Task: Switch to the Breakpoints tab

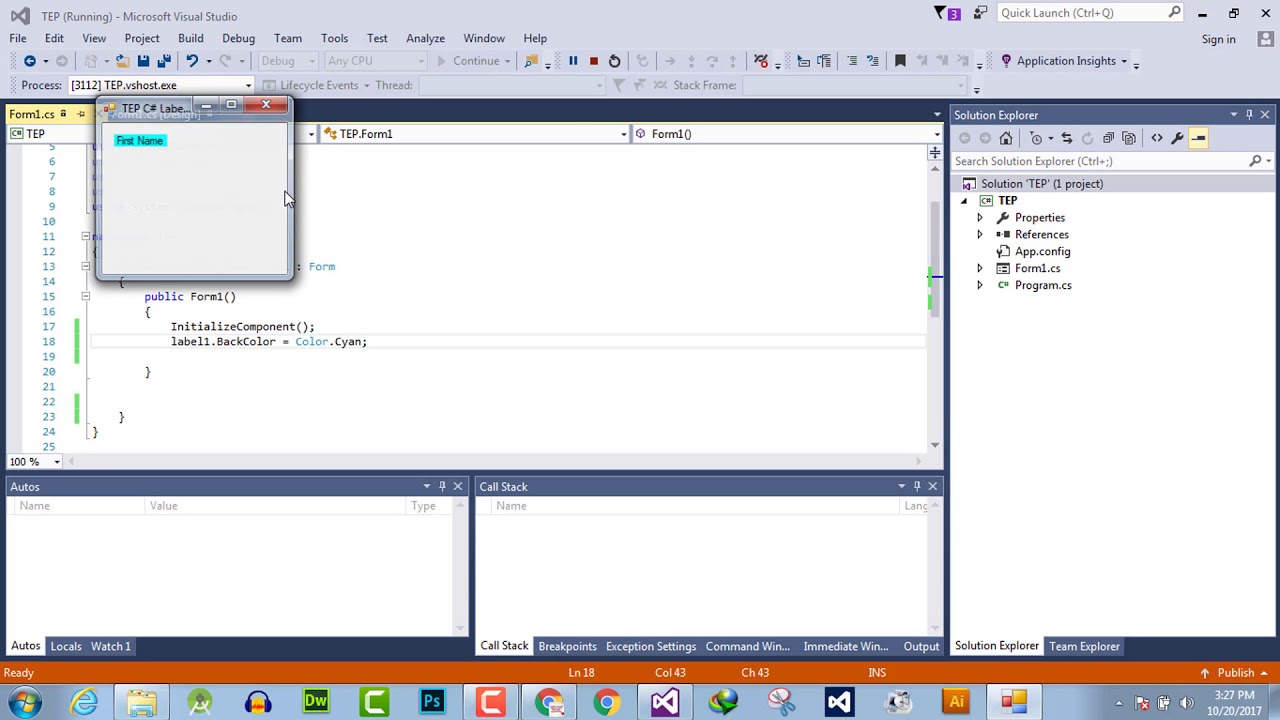Action: [x=567, y=646]
